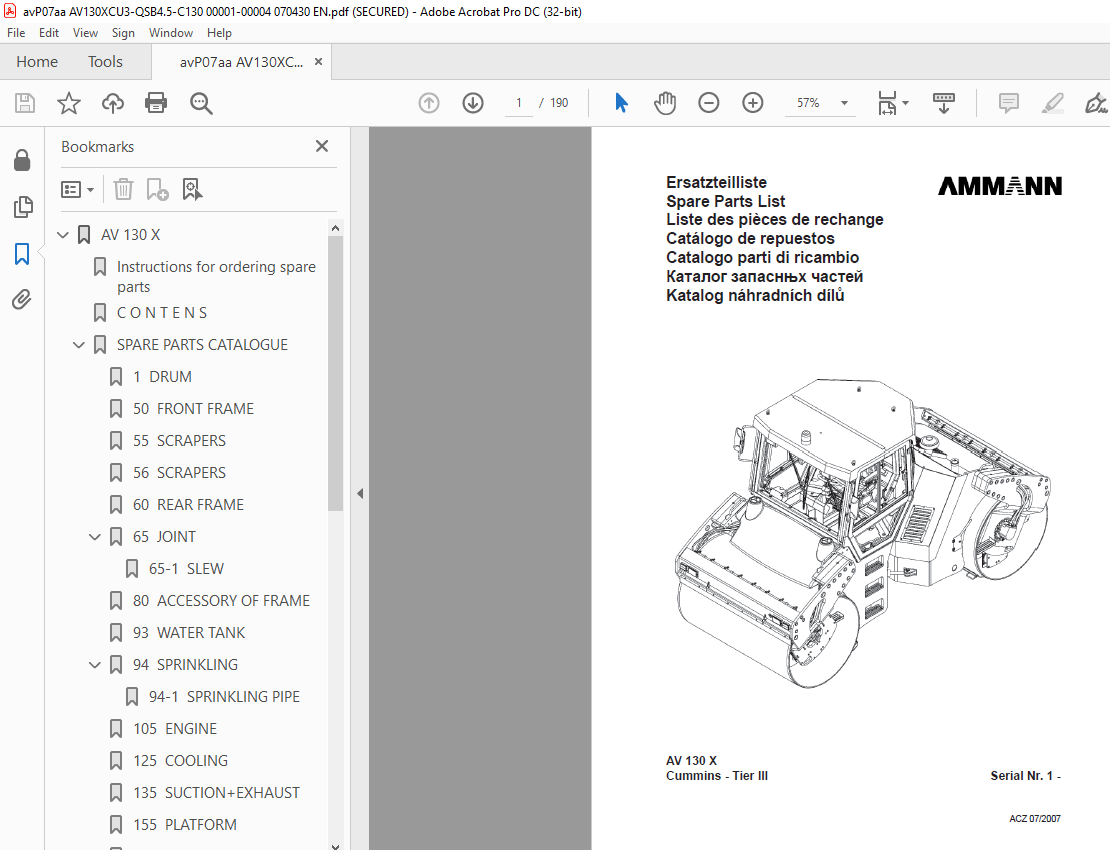The height and width of the screenshot is (850, 1110).
Task: Print the document
Action: point(156,103)
